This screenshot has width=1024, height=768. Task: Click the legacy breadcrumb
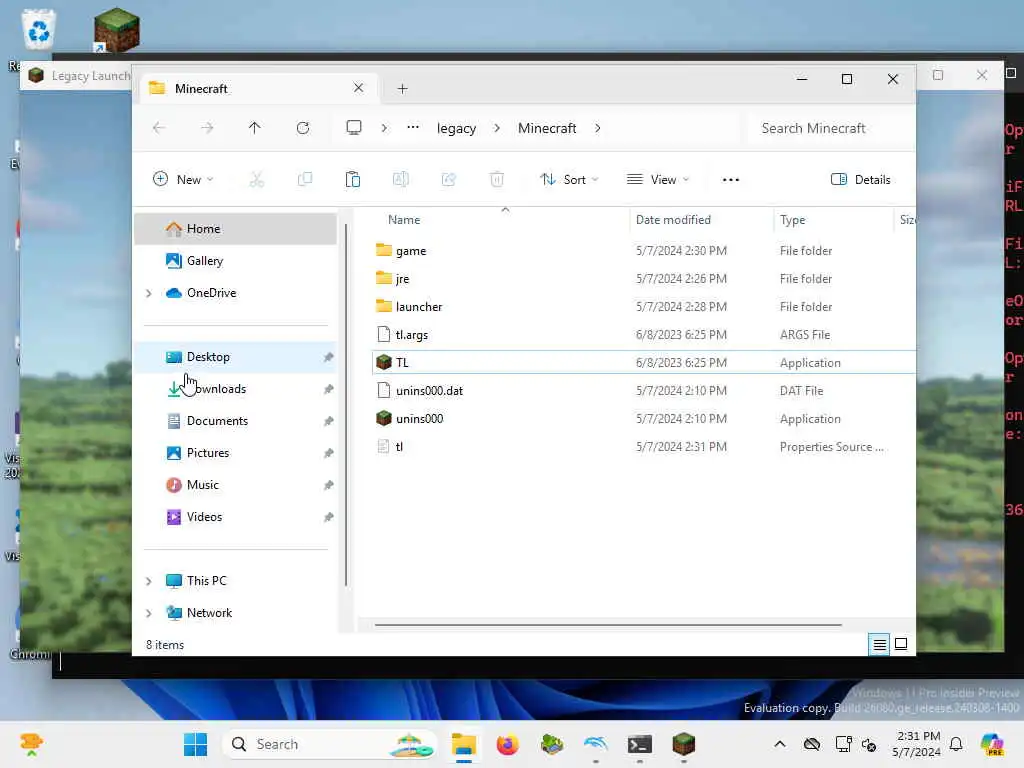pyautogui.click(x=456, y=128)
